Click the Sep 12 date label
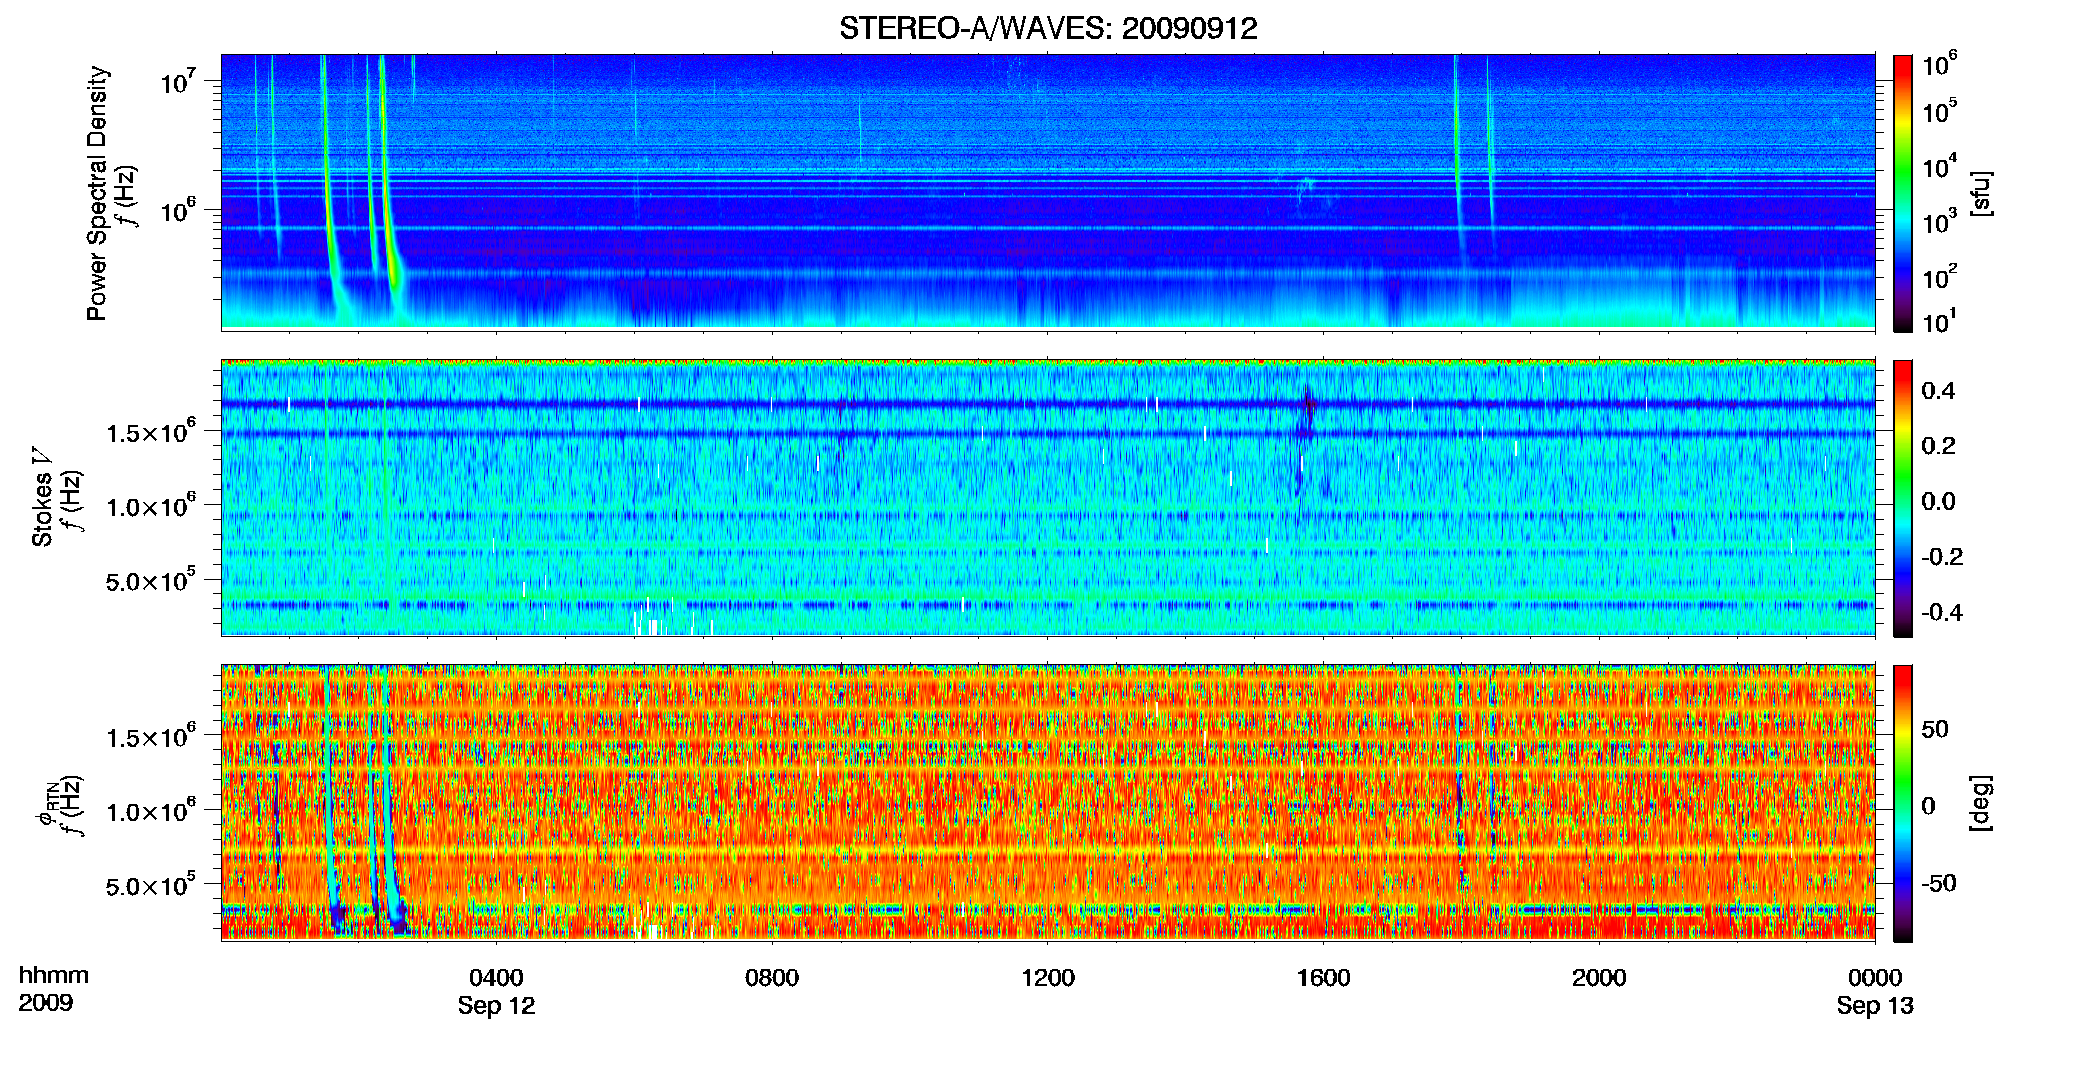The height and width of the screenshot is (1080, 2096). pyautogui.click(x=496, y=1006)
